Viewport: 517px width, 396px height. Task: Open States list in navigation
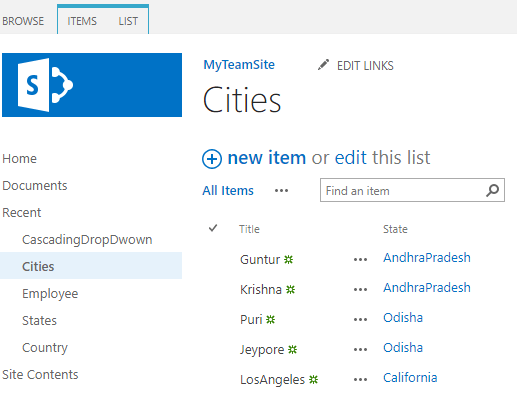point(39,320)
